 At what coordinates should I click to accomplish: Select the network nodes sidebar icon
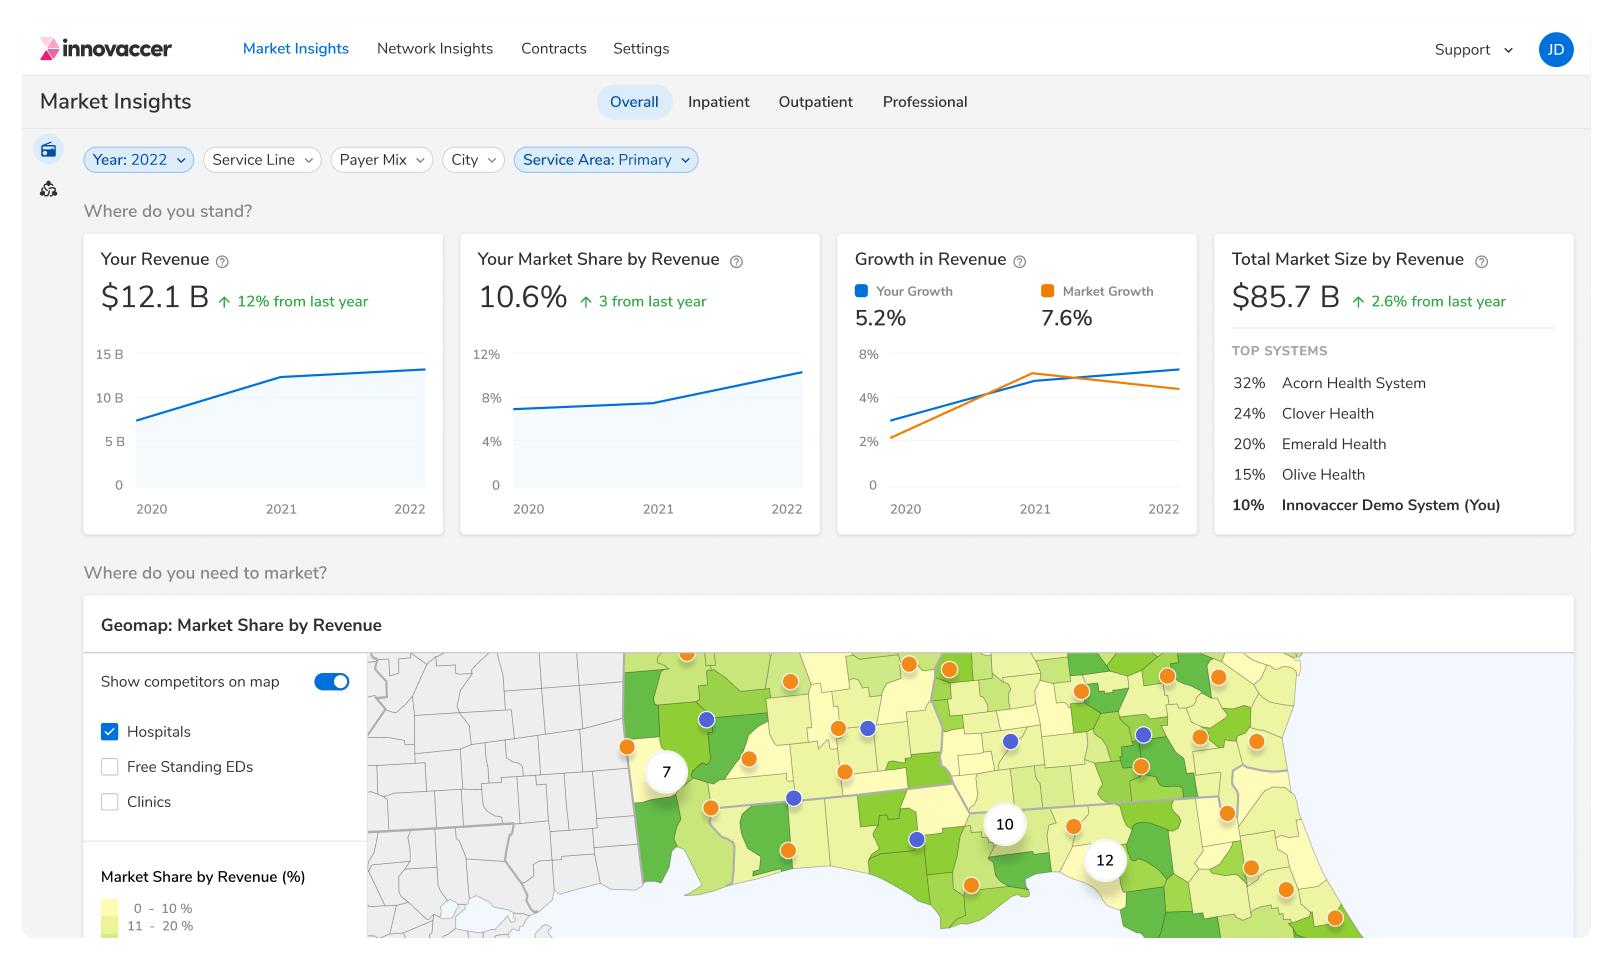[48, 189]
